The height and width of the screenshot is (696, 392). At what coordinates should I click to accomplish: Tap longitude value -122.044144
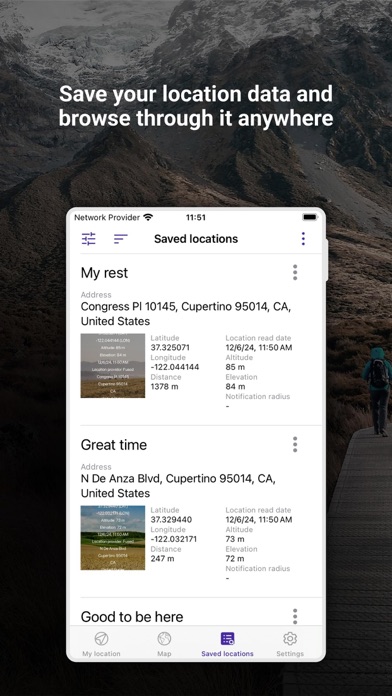(174, 367)
